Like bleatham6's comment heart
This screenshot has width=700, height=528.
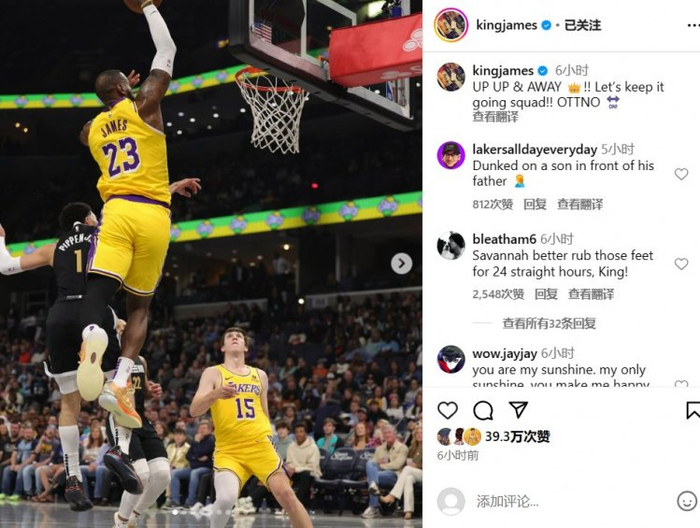point(681,264)
